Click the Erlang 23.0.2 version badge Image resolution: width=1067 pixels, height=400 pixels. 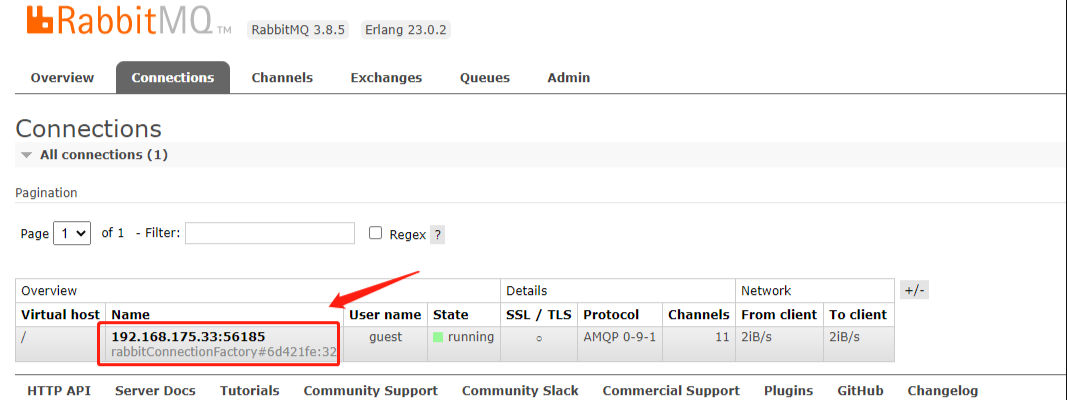pos(406,30)
